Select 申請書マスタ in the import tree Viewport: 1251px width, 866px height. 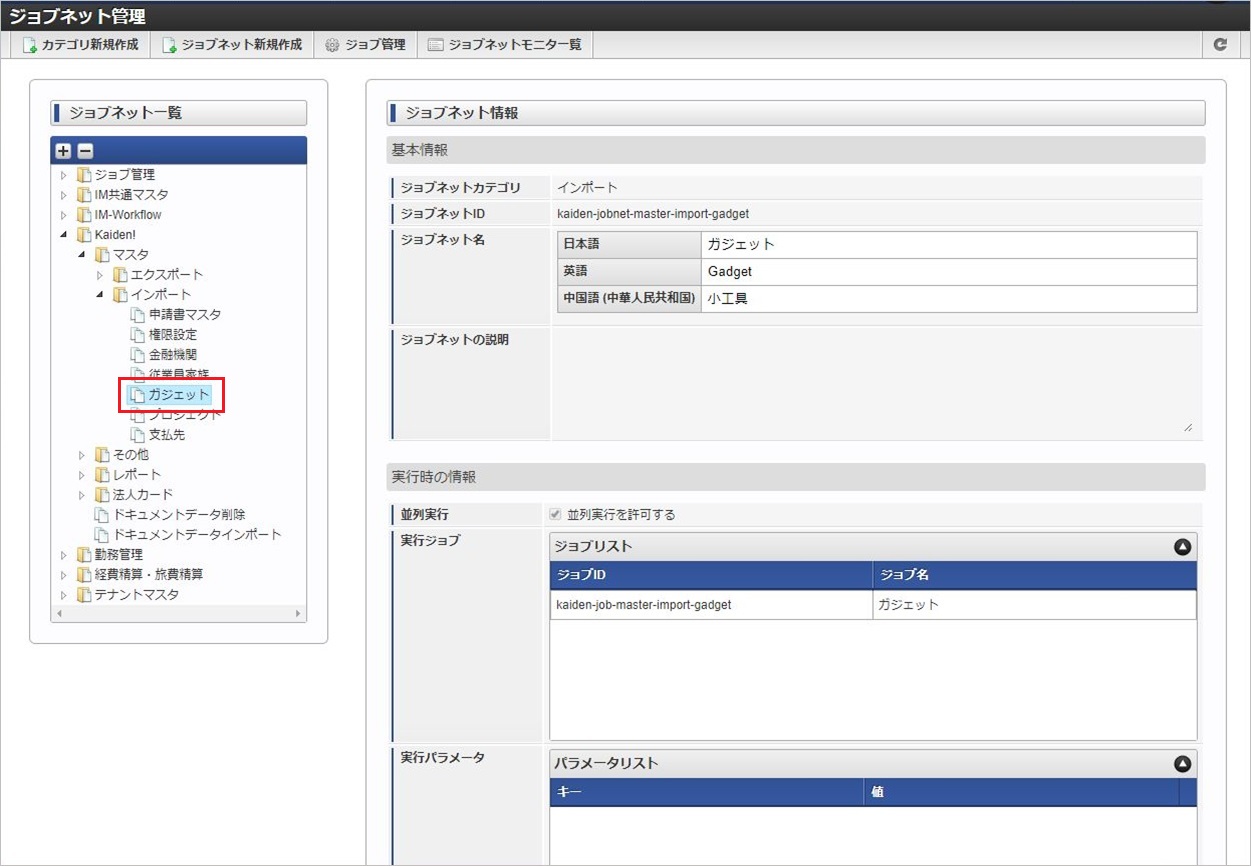(184, 315)
